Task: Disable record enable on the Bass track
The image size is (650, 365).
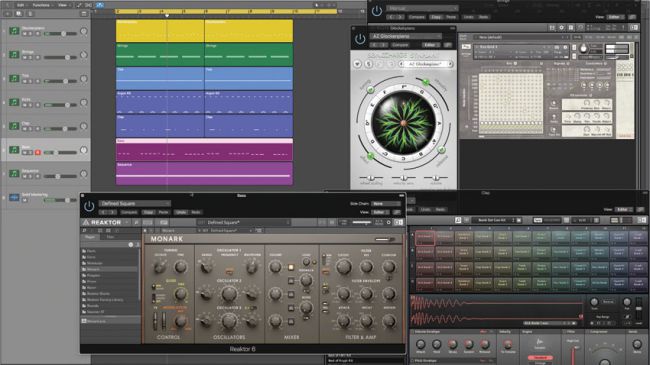Action: point(38,153)
